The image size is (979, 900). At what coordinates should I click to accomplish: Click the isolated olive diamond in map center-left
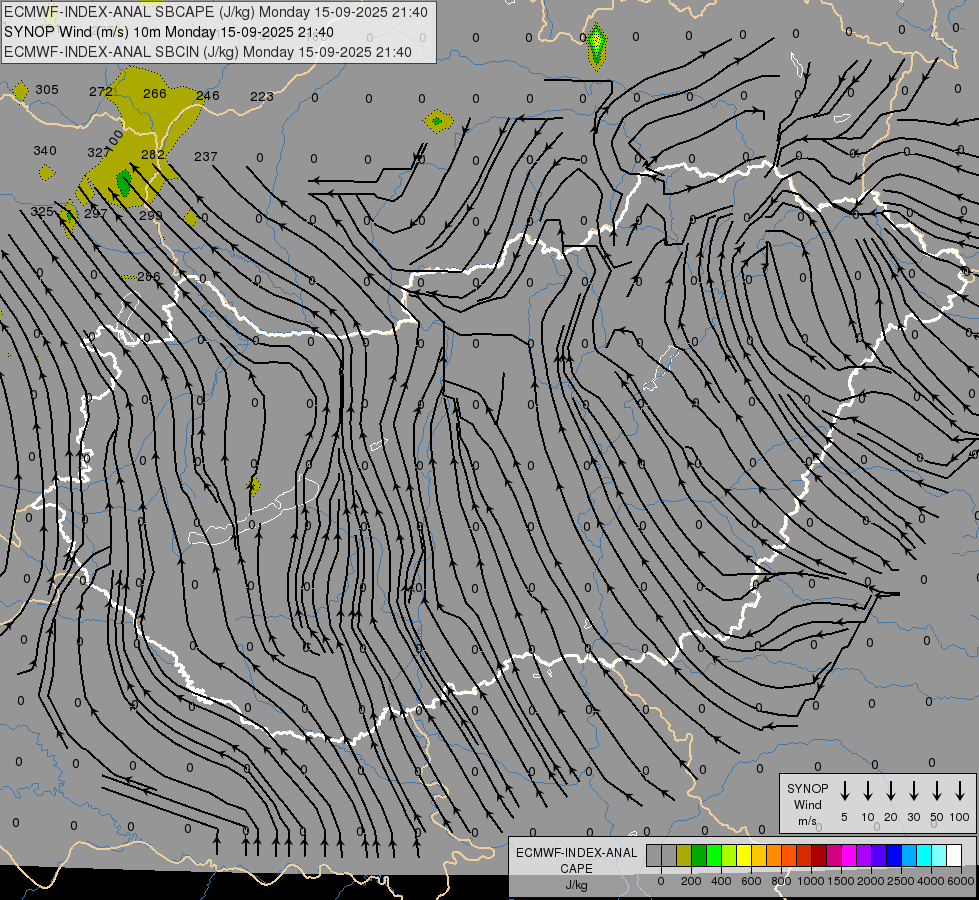point(253,485)
